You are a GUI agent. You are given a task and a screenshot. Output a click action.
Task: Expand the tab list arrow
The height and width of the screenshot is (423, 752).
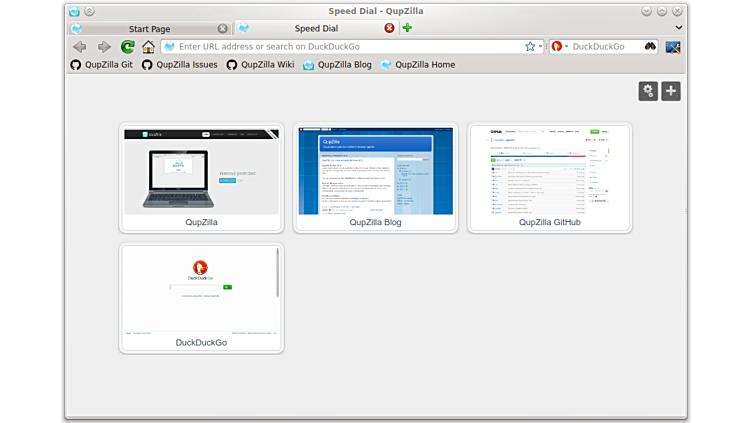(x=679, y=28)
